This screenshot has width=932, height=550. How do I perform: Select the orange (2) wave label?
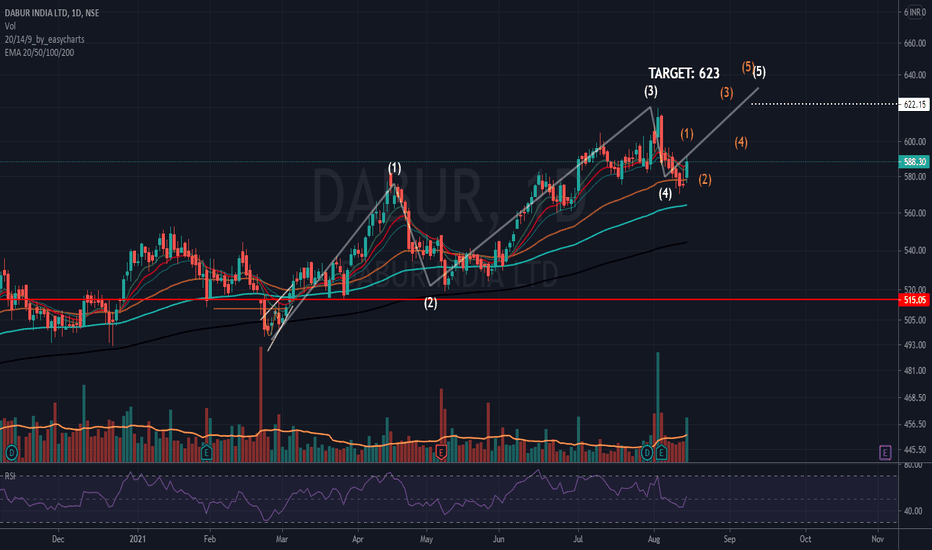click(x=705, y=180)
